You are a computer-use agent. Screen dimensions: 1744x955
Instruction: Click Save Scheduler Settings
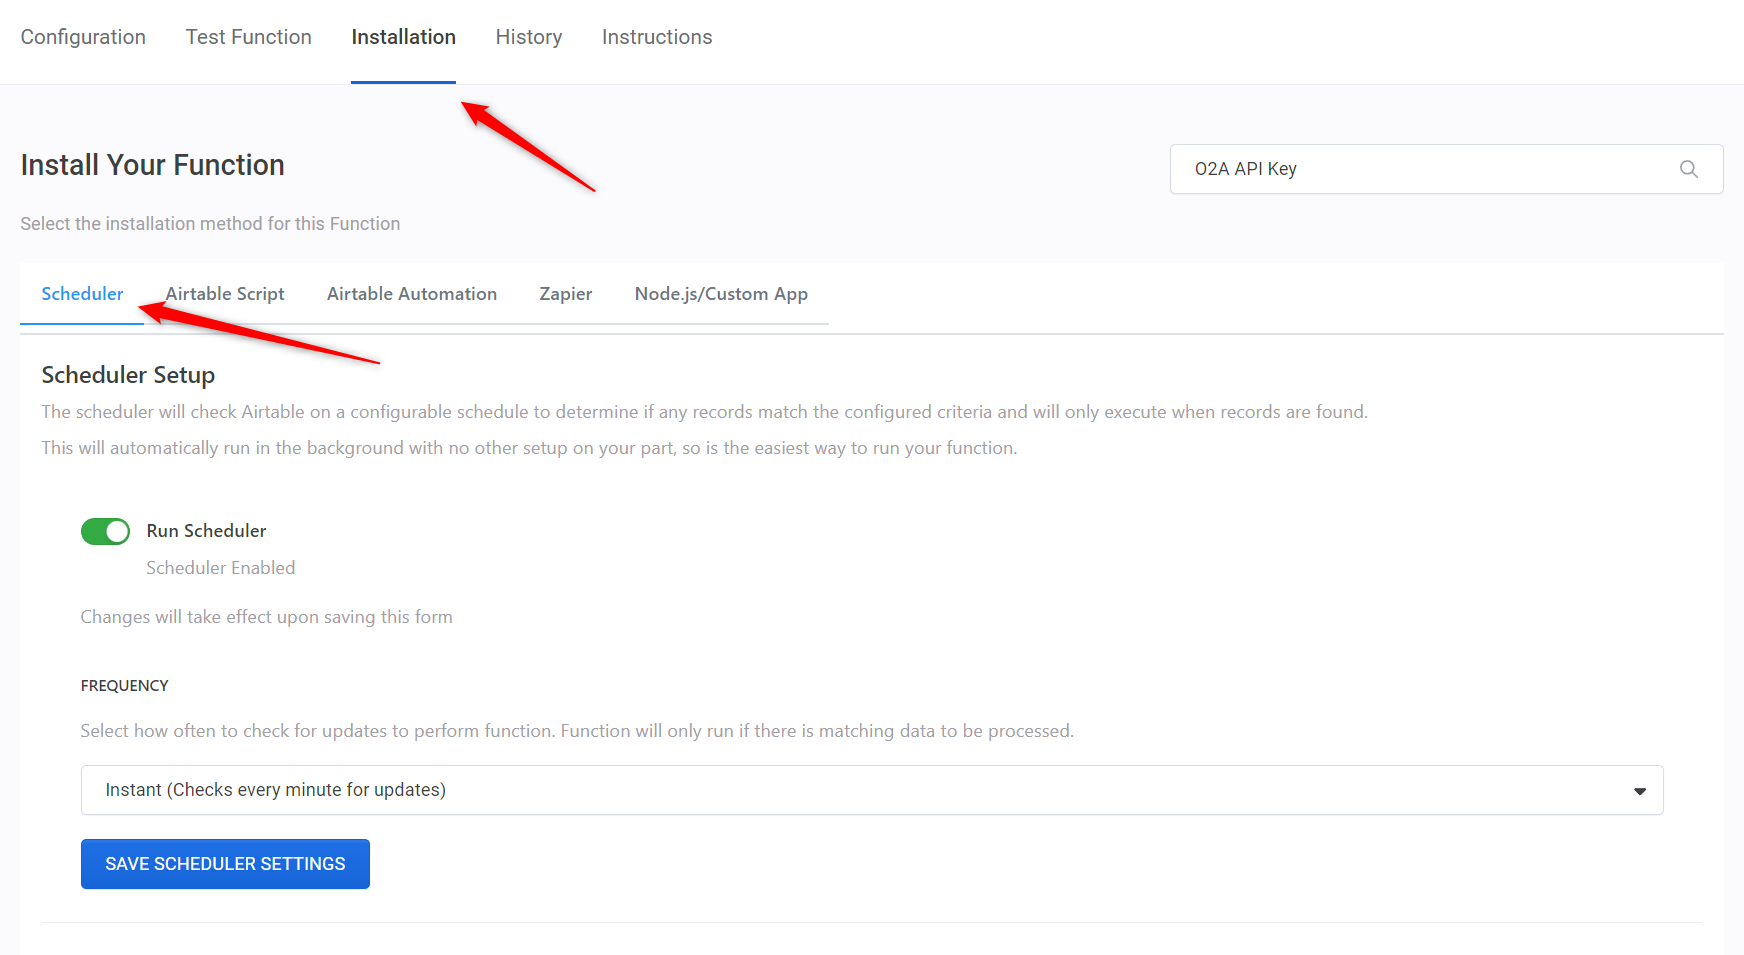[224, 863]
